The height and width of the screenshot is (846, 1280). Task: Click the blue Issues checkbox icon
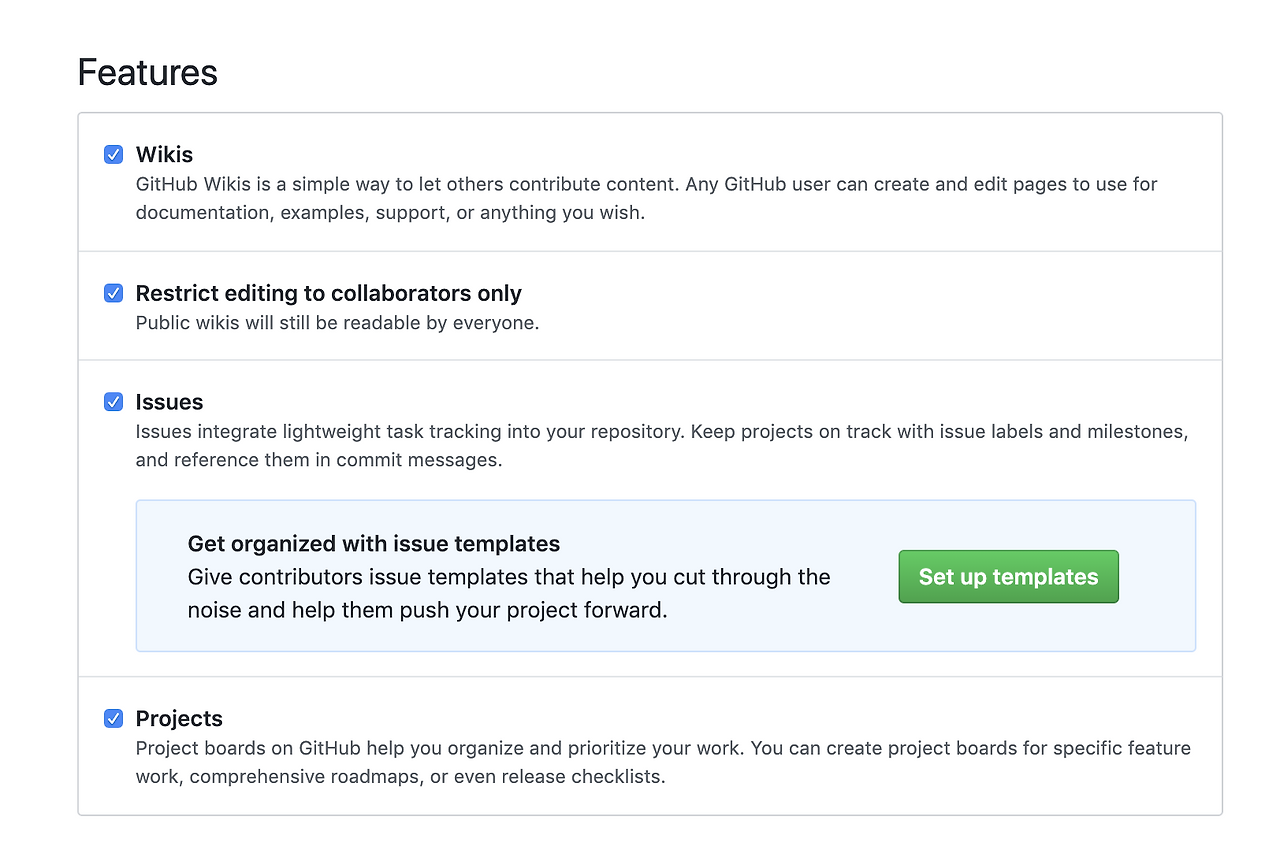(x=113, y=402)
